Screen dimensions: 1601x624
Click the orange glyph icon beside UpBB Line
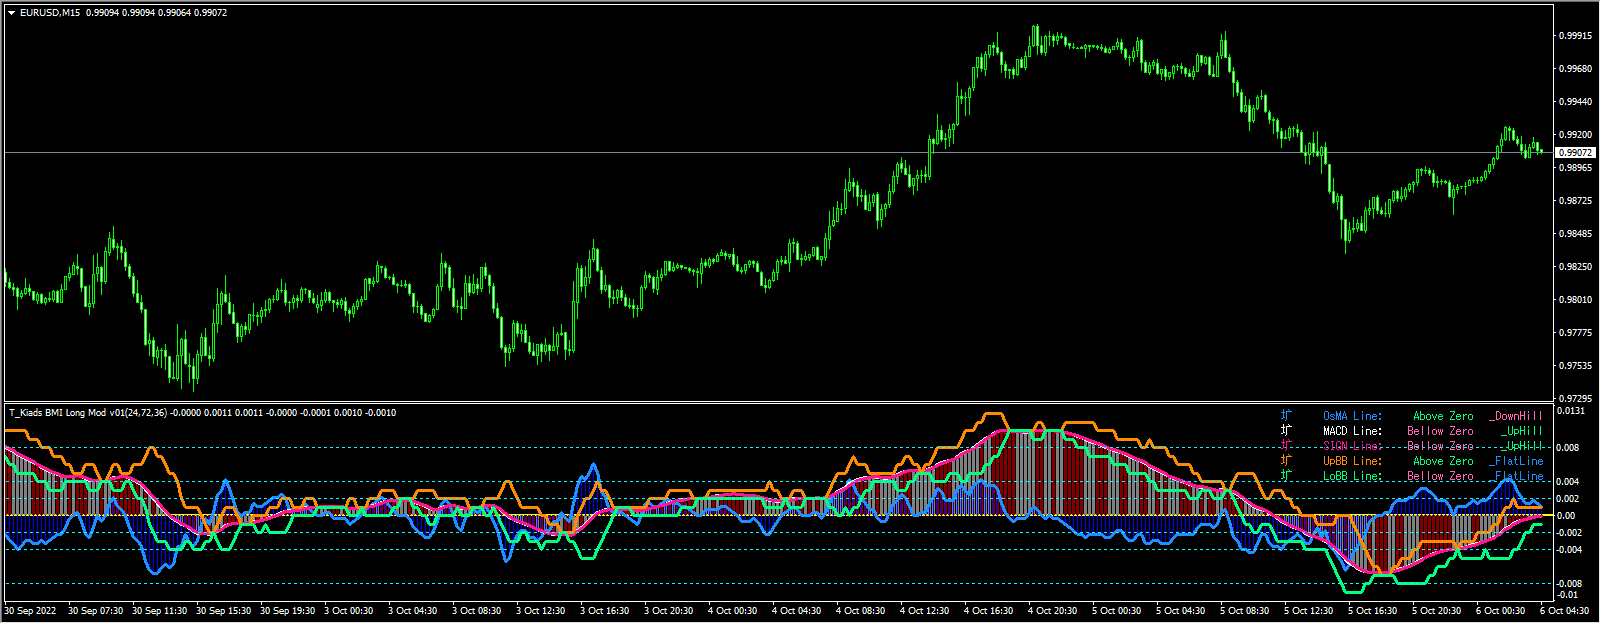[x=1286, y=460]
